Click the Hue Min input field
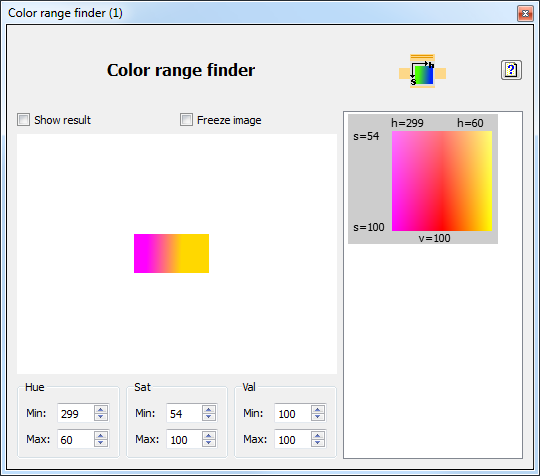This screenshot has width=540, height=476. pyautogui.click(x=76, y=413)
